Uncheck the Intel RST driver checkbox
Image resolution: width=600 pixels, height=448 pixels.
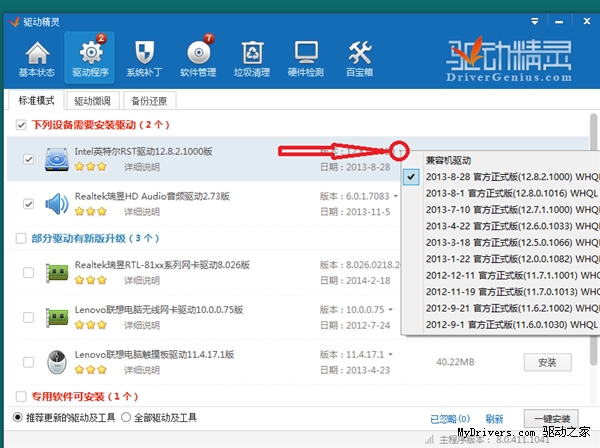(x=29, y=159)
